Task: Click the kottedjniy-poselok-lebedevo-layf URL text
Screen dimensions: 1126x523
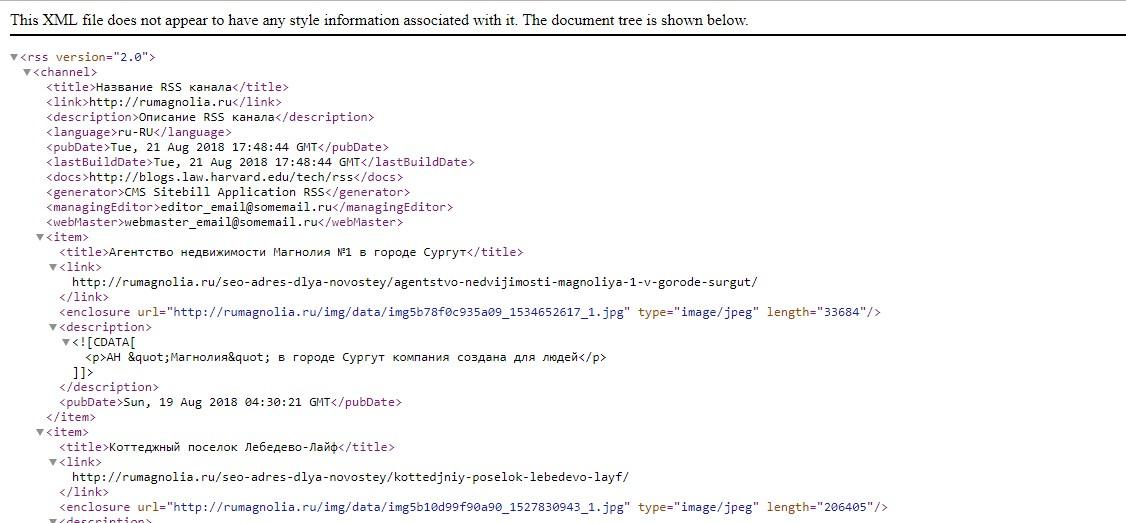Action: pos(350,477)
